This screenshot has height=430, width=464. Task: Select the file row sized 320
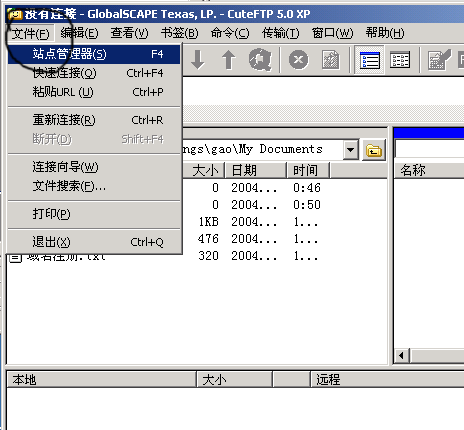pos(197,256)
